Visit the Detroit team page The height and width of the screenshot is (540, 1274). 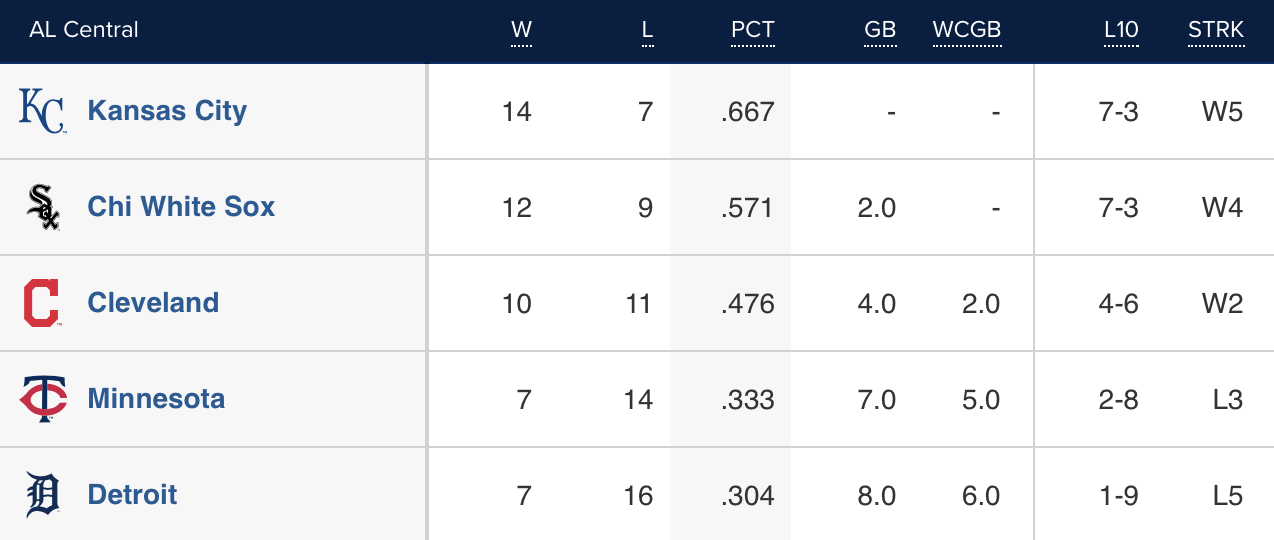coord(132,495)
